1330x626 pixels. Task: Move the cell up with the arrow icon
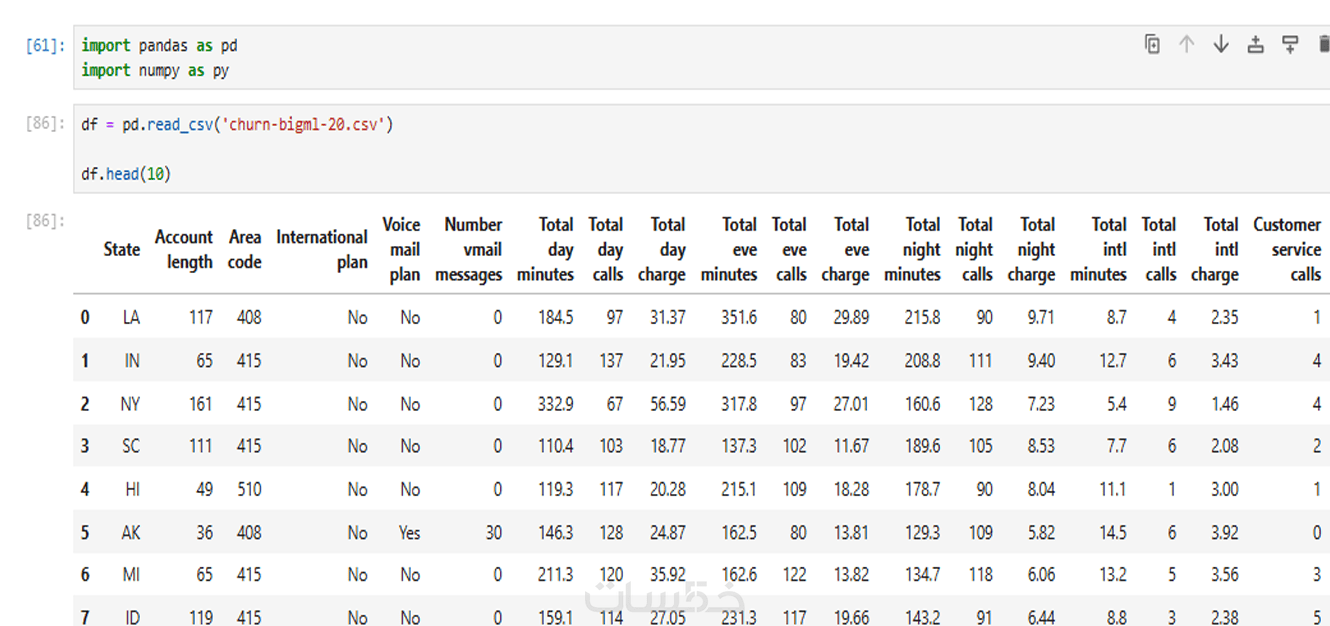1186,44
